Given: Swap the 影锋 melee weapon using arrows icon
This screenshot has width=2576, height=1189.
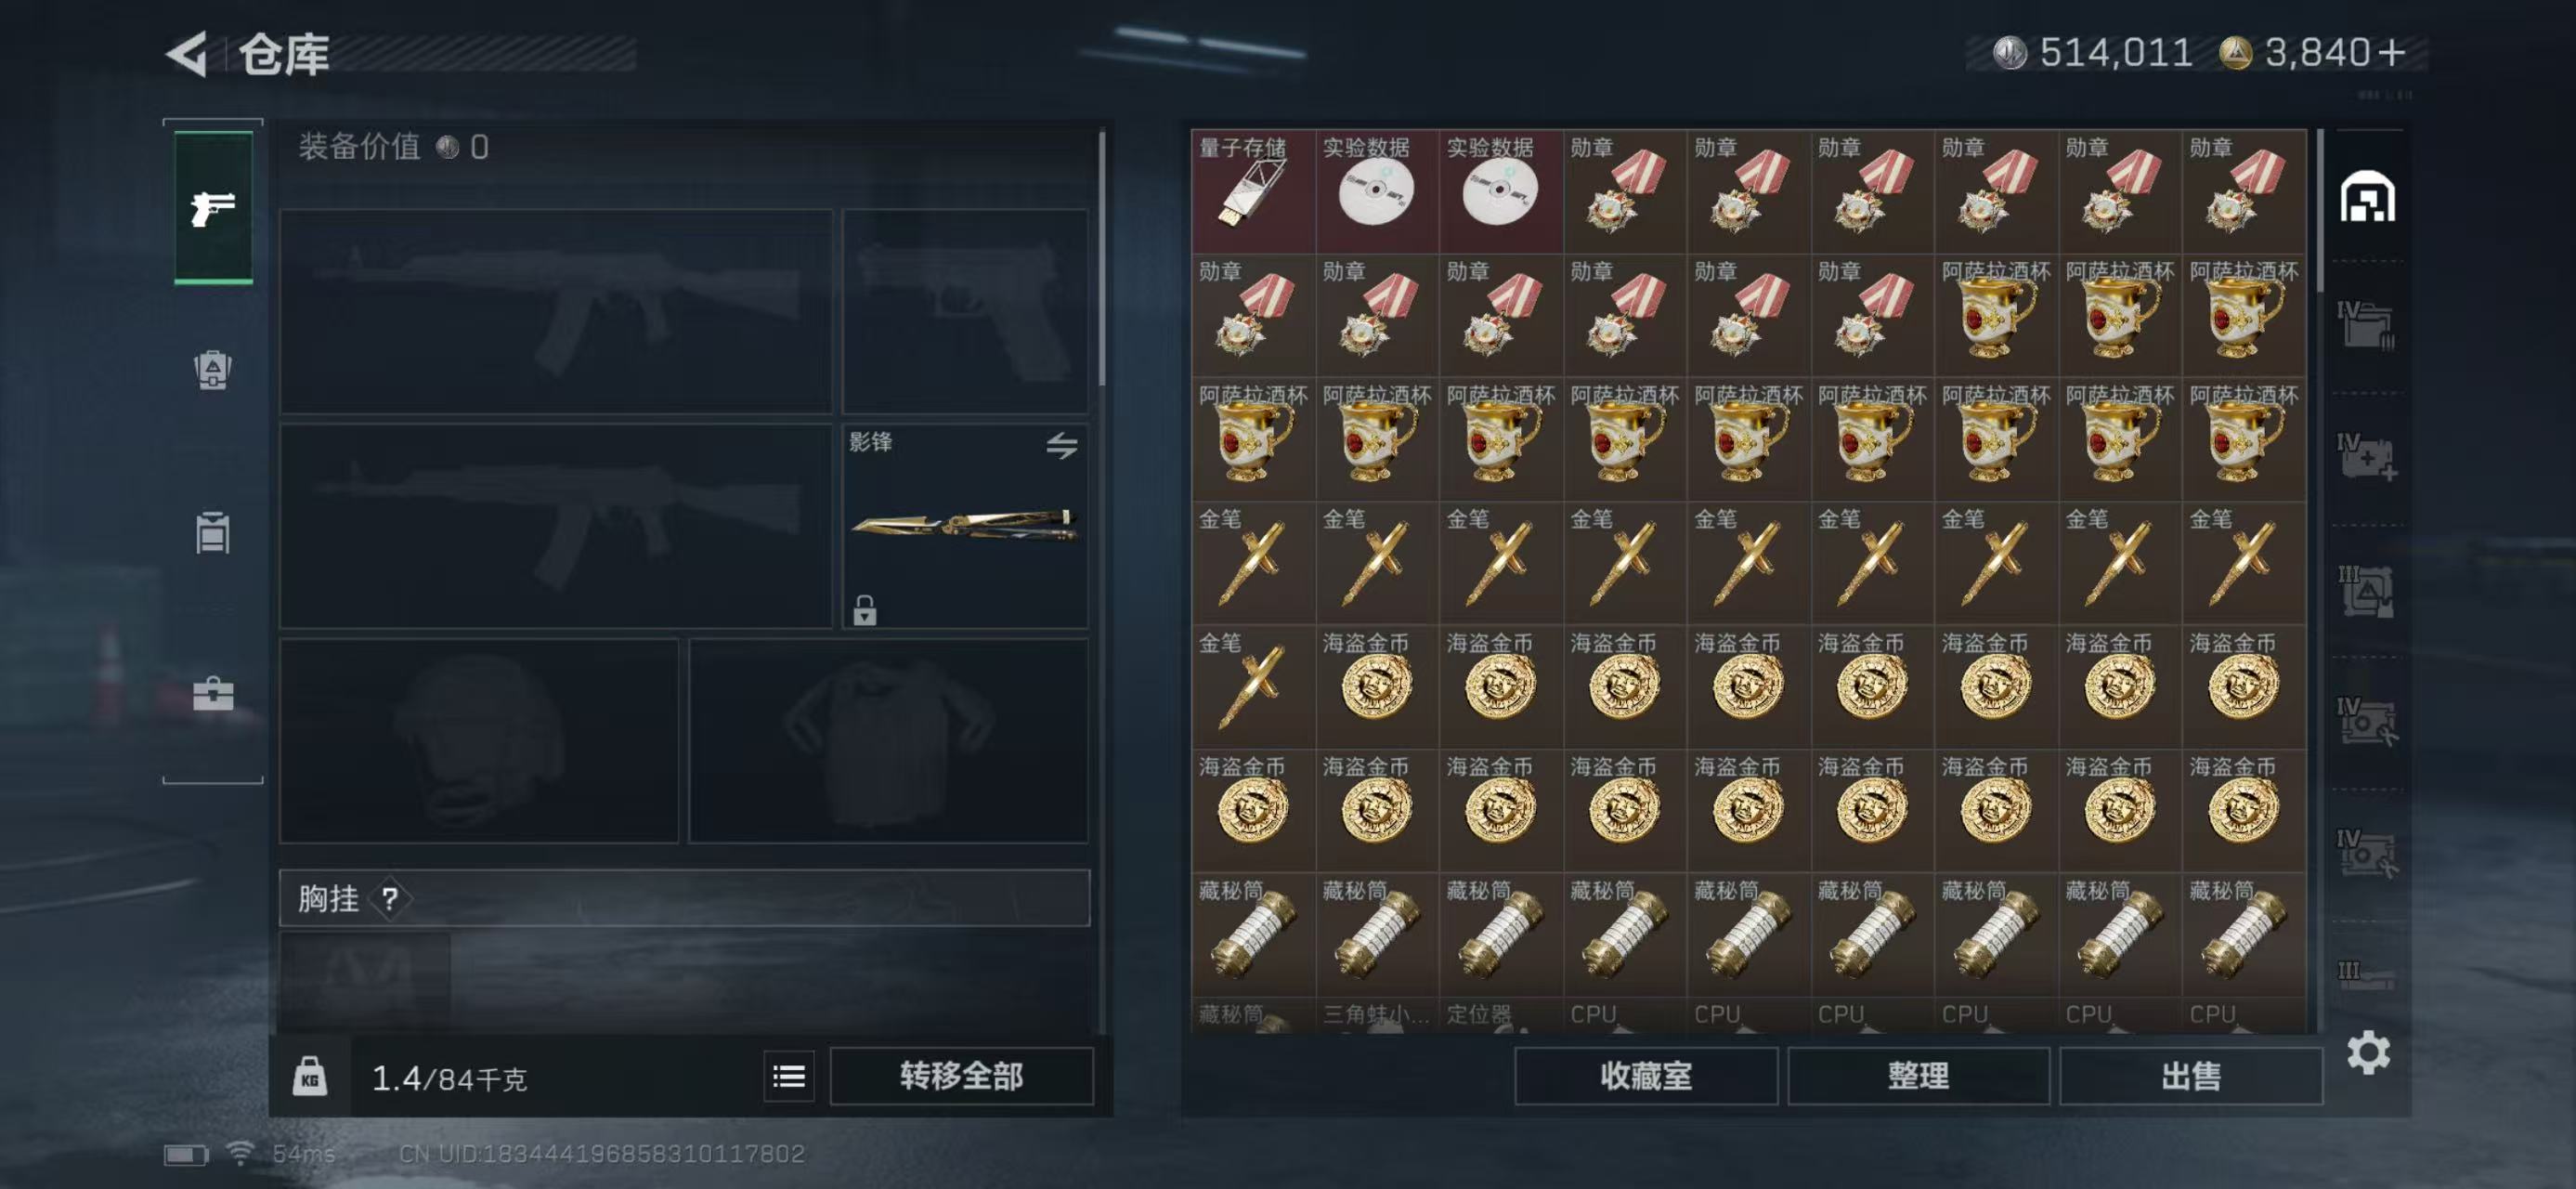Looking at the screenshot, I should [1062, 445].
